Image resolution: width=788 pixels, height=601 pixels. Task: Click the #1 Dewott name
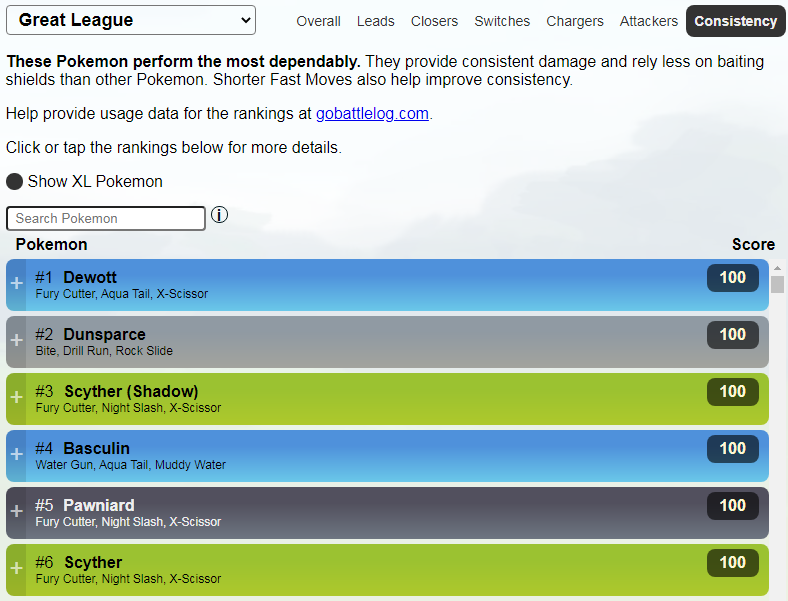[90, 277]
